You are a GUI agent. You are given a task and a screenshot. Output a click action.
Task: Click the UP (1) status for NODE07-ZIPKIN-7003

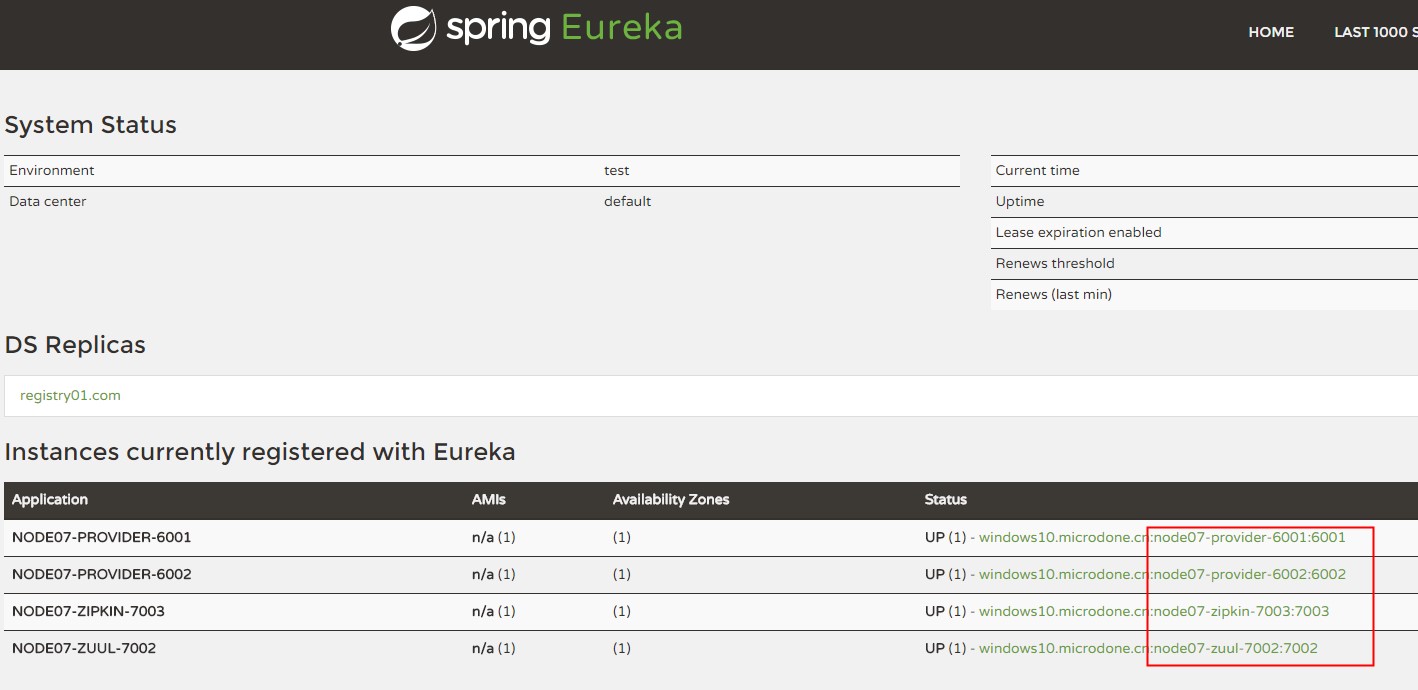pyautogui.click(x=946, y=611)
